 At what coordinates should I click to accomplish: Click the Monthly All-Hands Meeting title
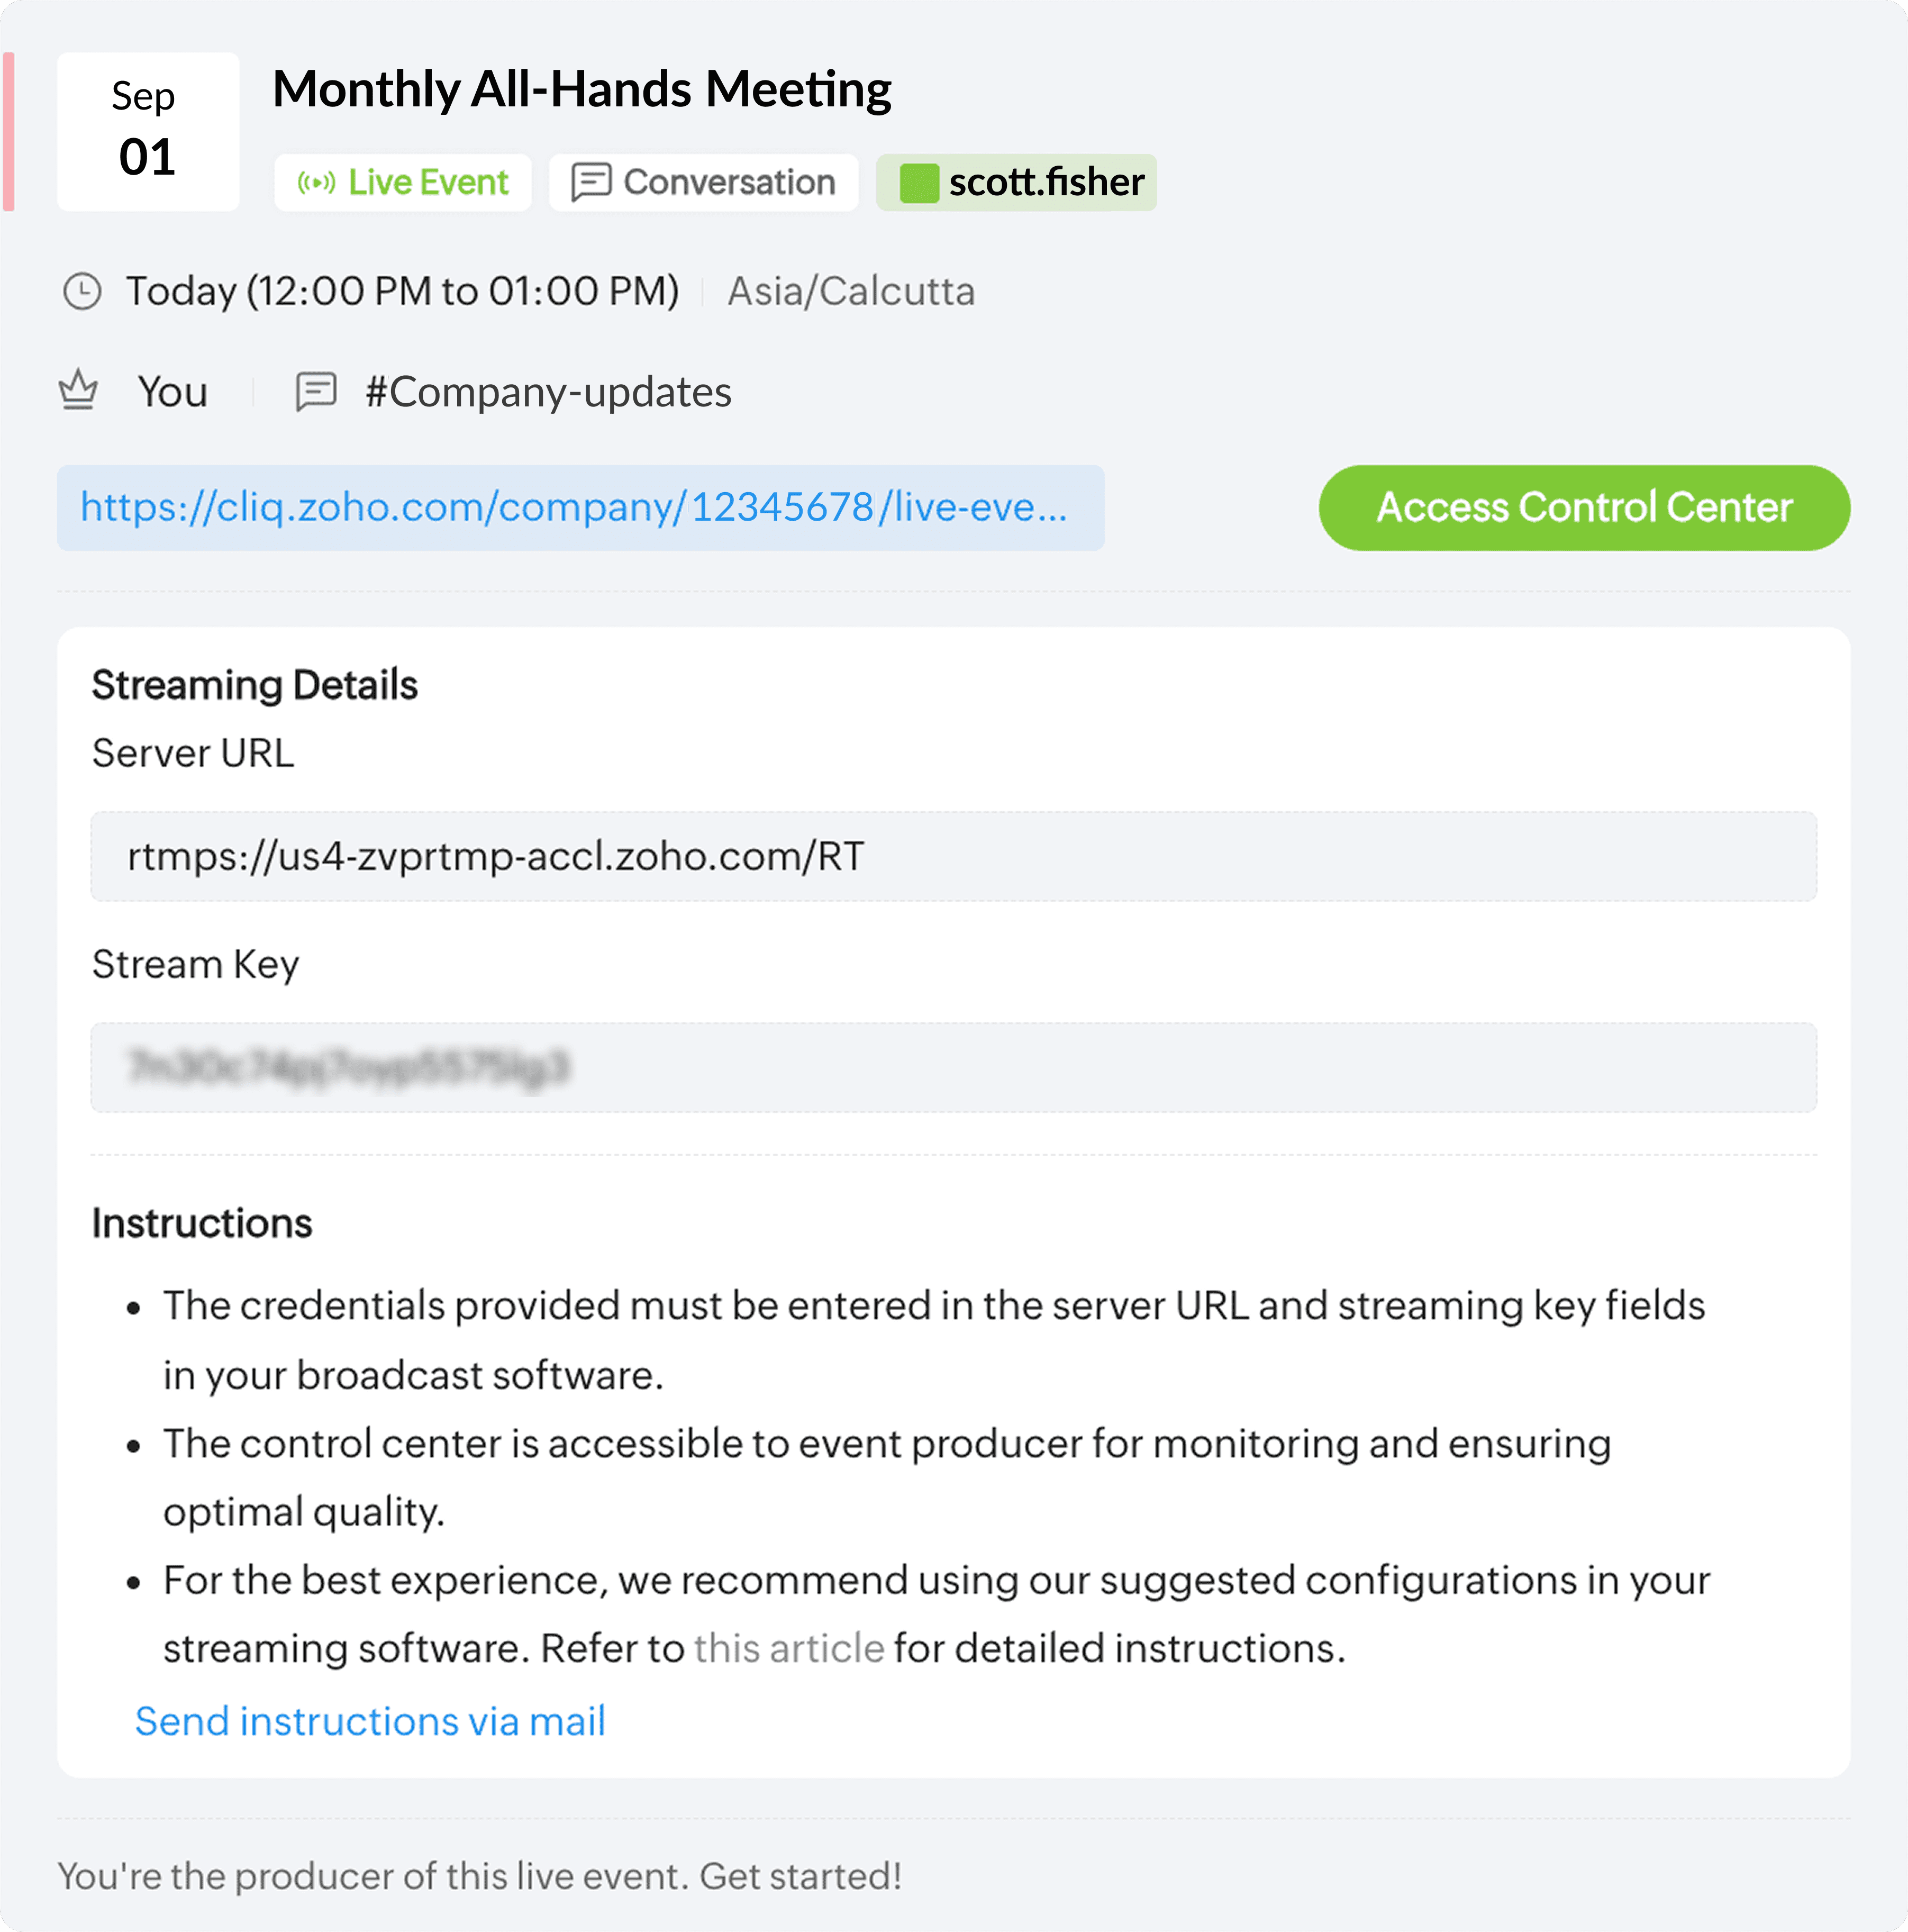click(x=582, y=90)
